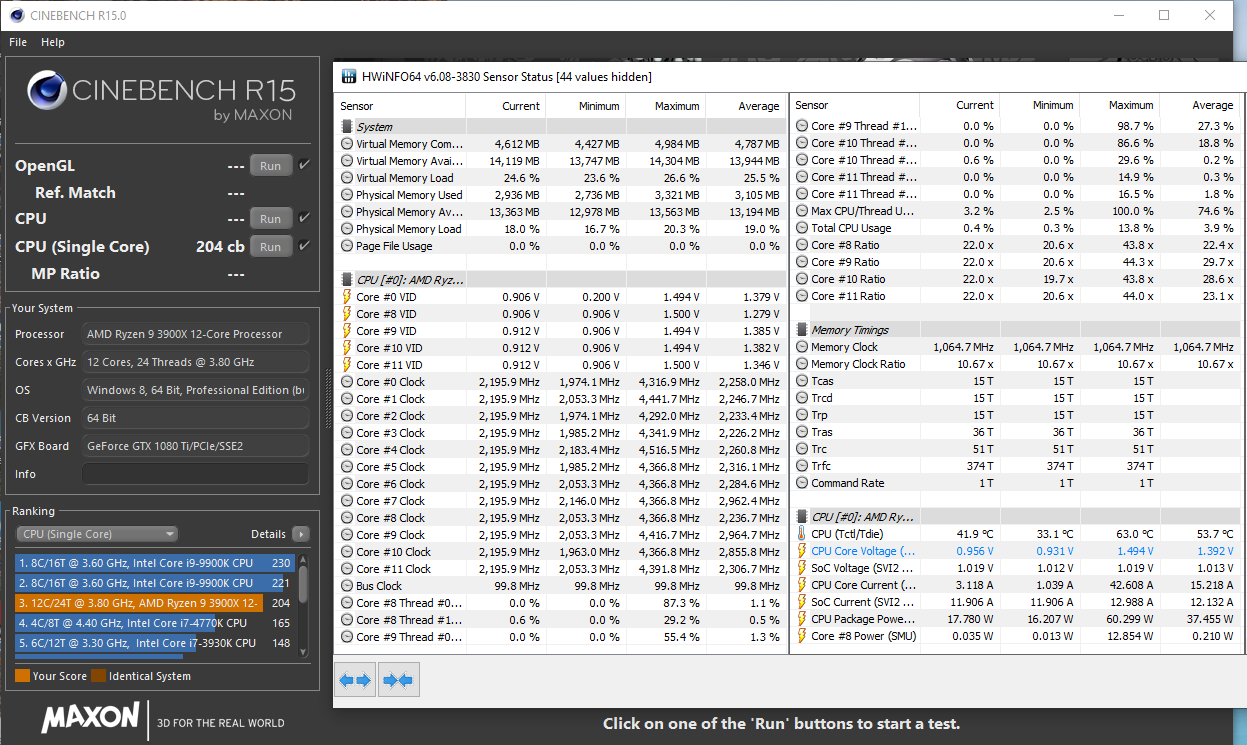Select ranking entry Intel Core i9-9900K 230
This screenshot has height=745, width=1247.
point(155,563)
